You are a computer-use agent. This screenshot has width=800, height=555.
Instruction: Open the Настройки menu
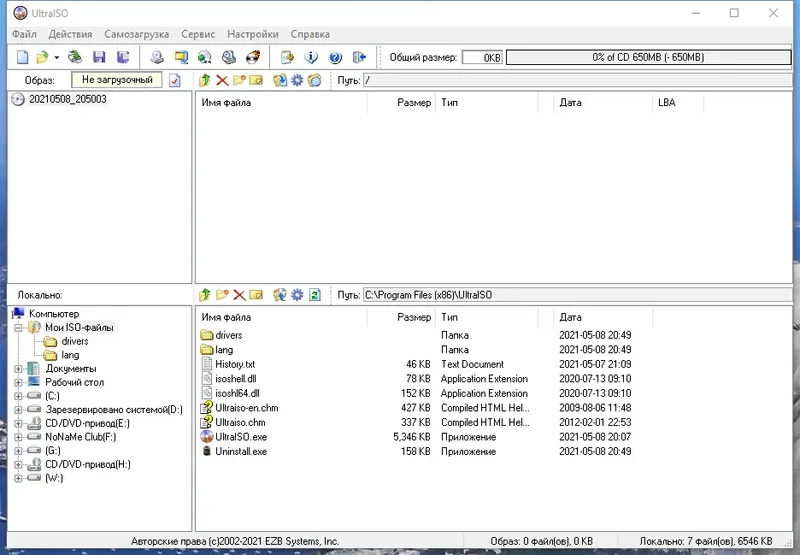click(x=253, y=34)
